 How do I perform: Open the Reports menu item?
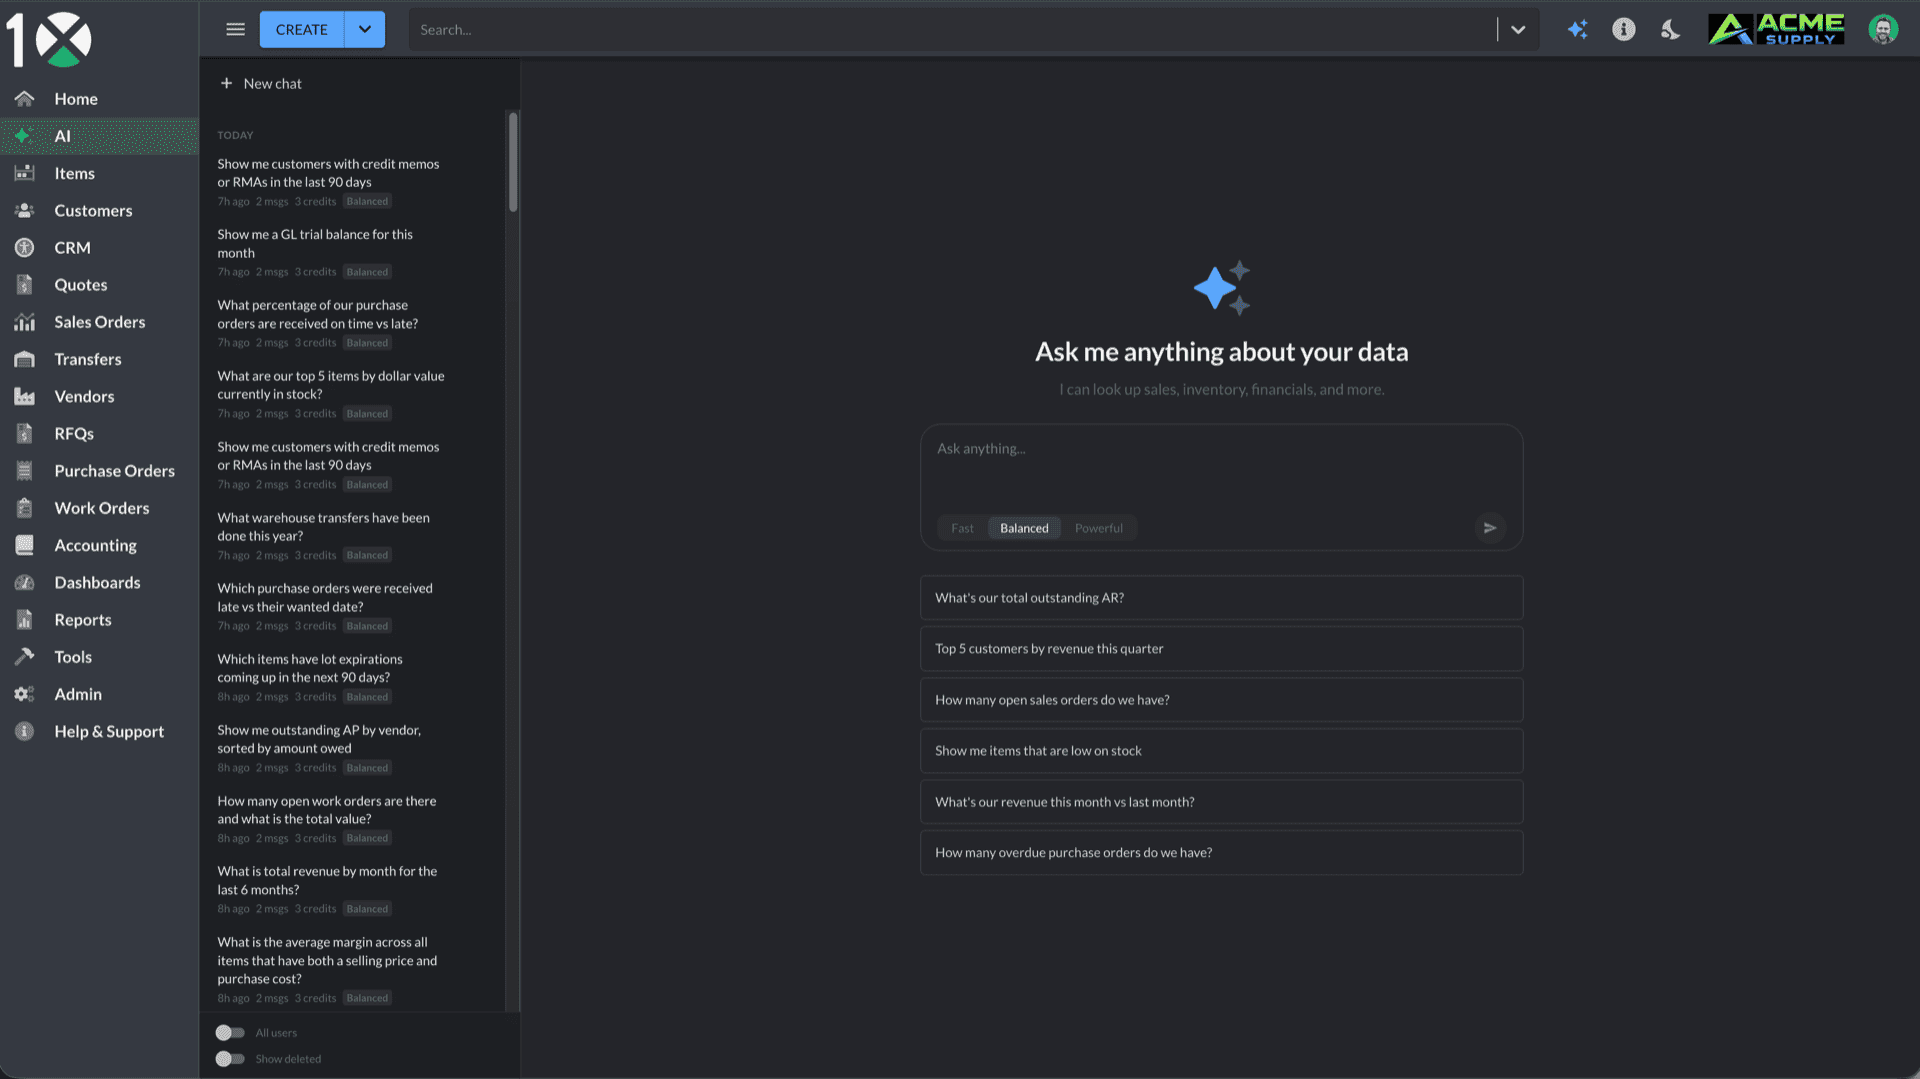point(99,620)
